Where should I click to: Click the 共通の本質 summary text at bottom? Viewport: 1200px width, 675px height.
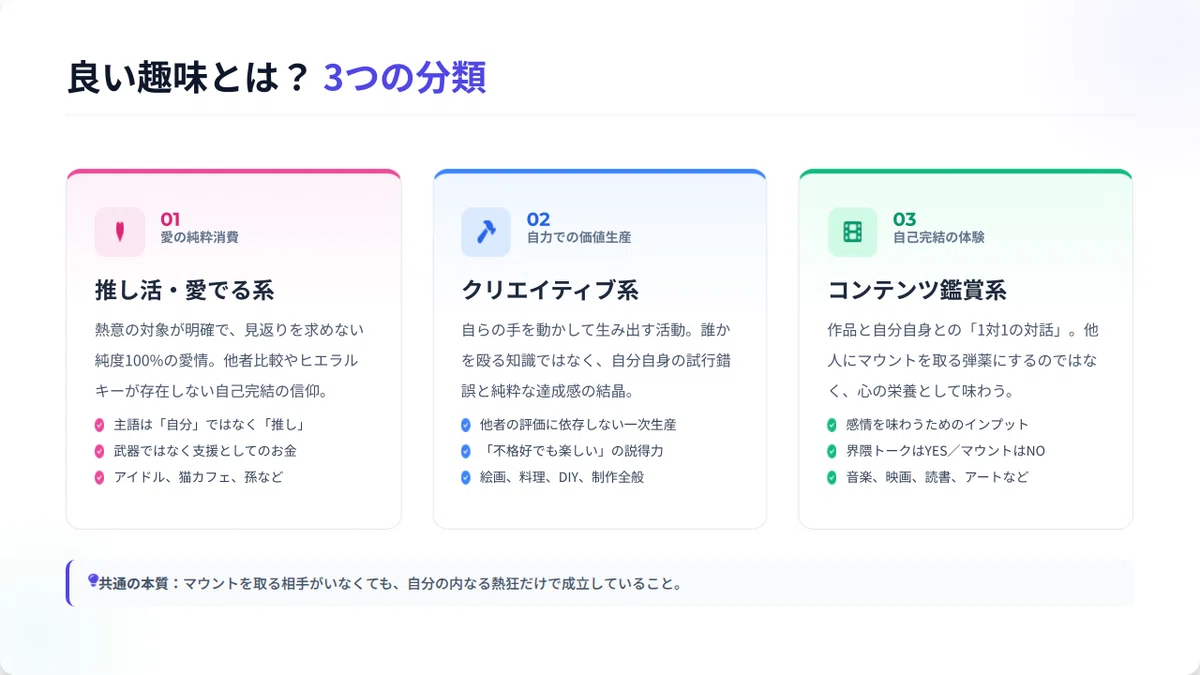coord(390,583)
